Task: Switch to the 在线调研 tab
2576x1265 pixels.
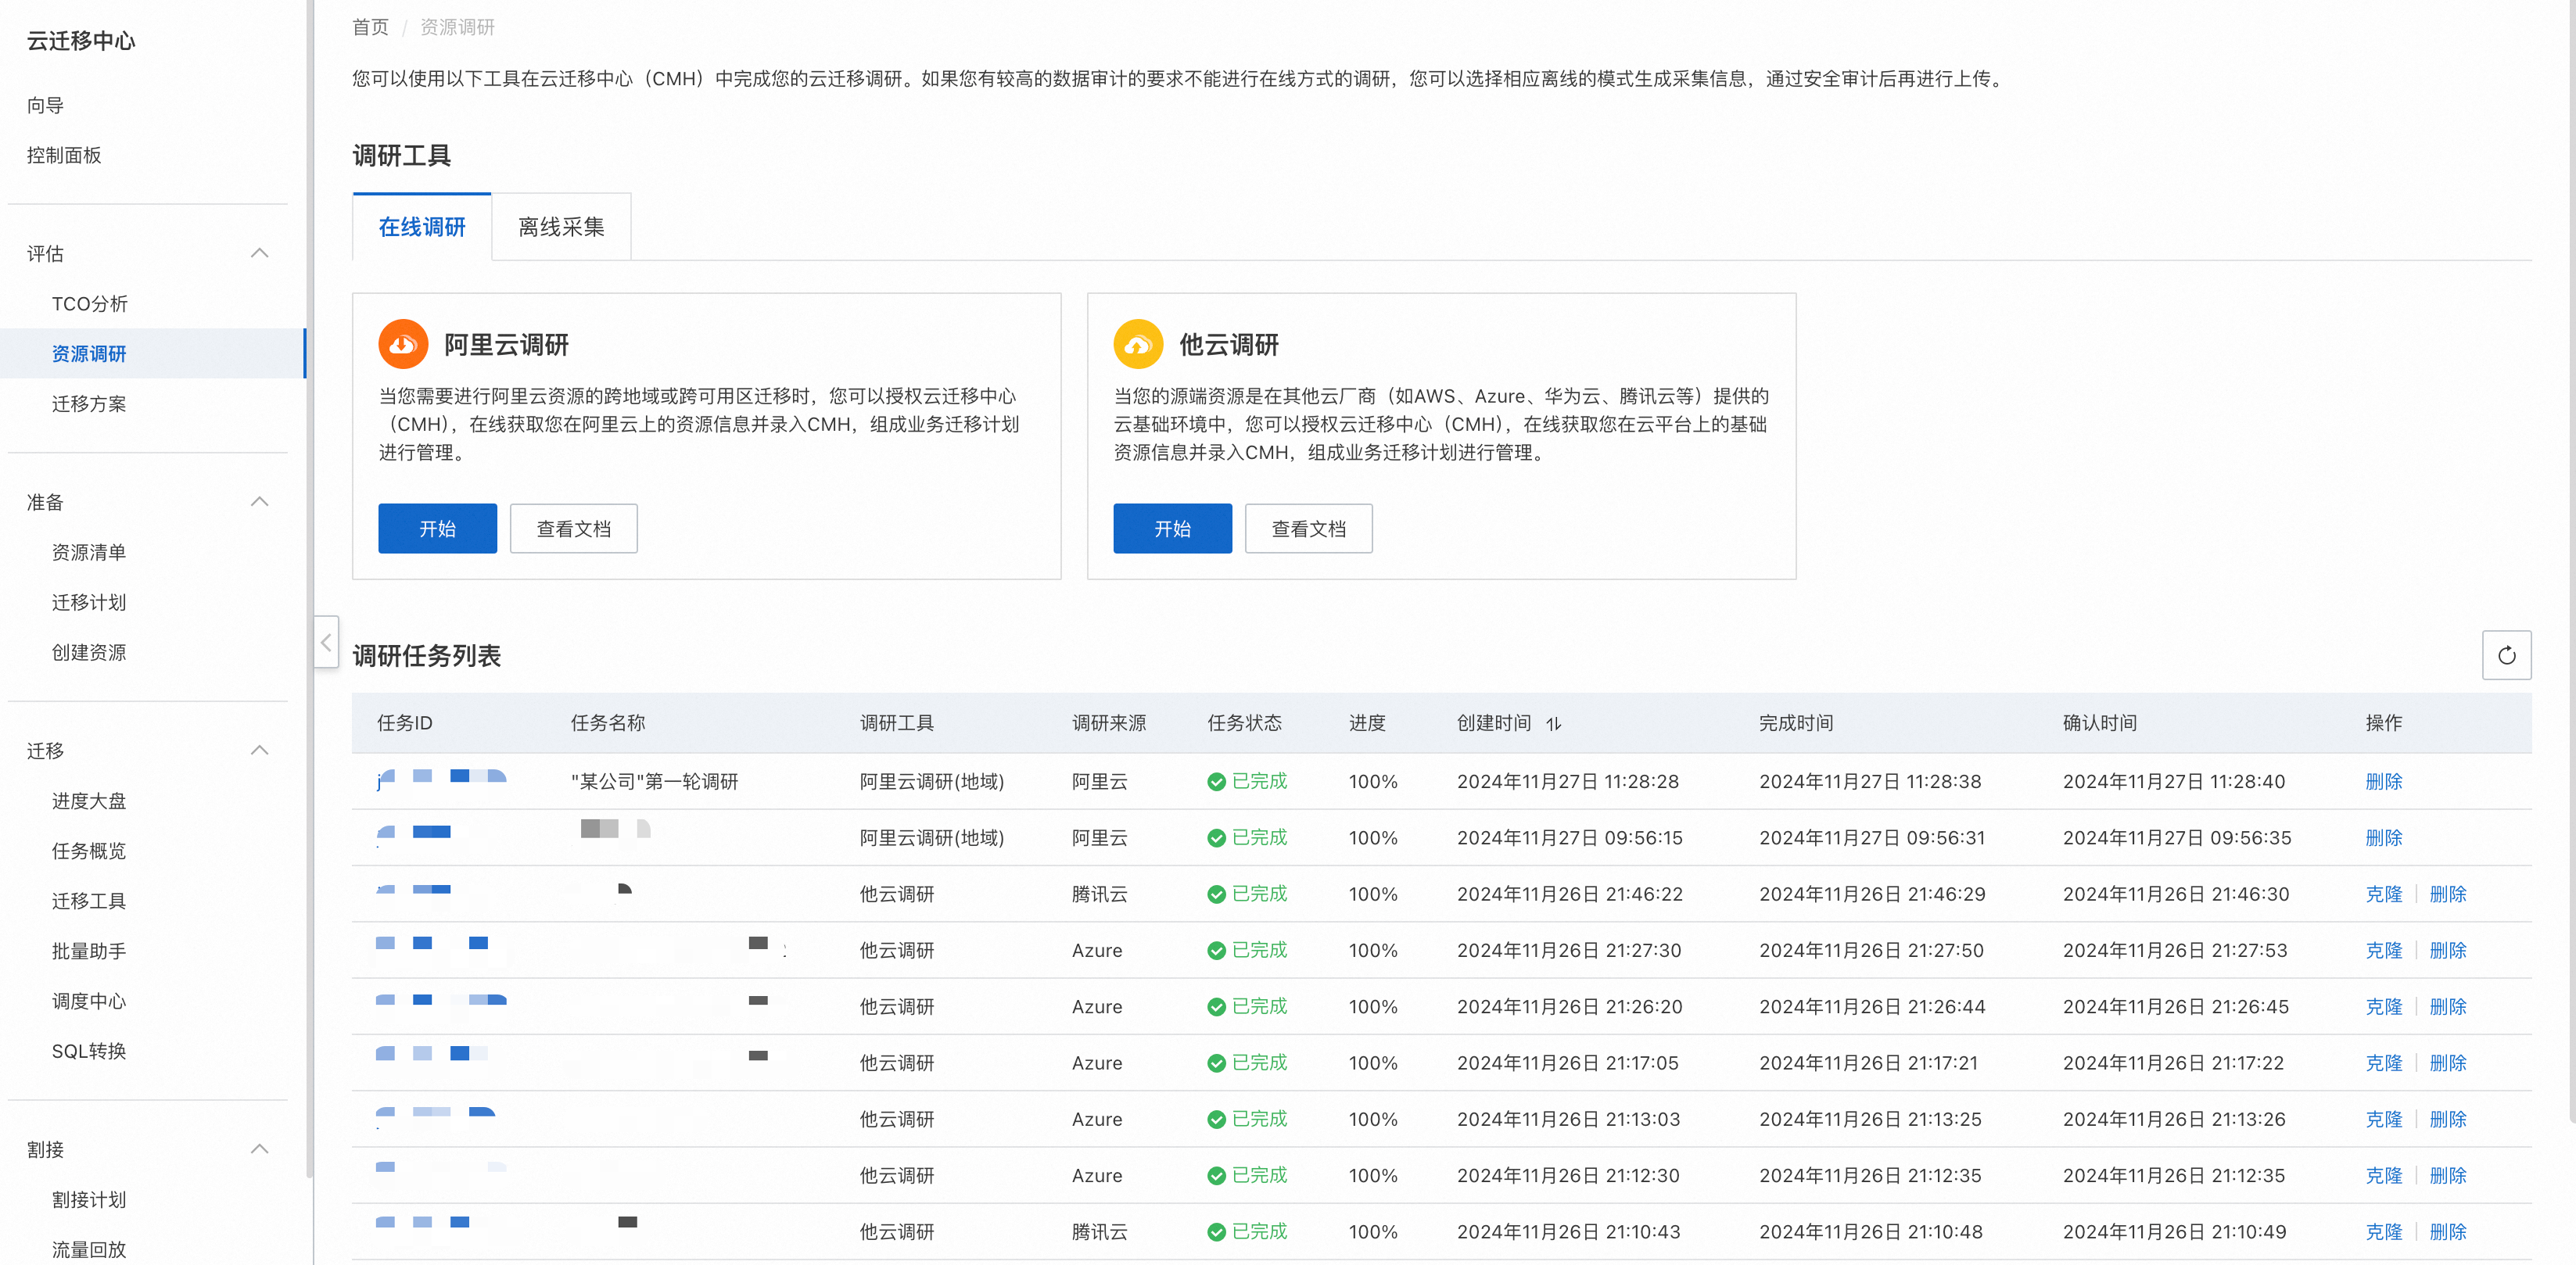Action: [422, 227]
